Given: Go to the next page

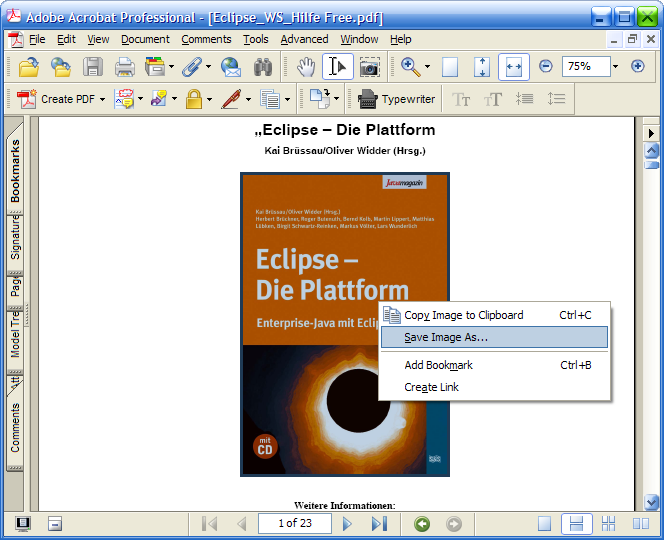Looking at the screenshot, I should (x=347, y=524).
